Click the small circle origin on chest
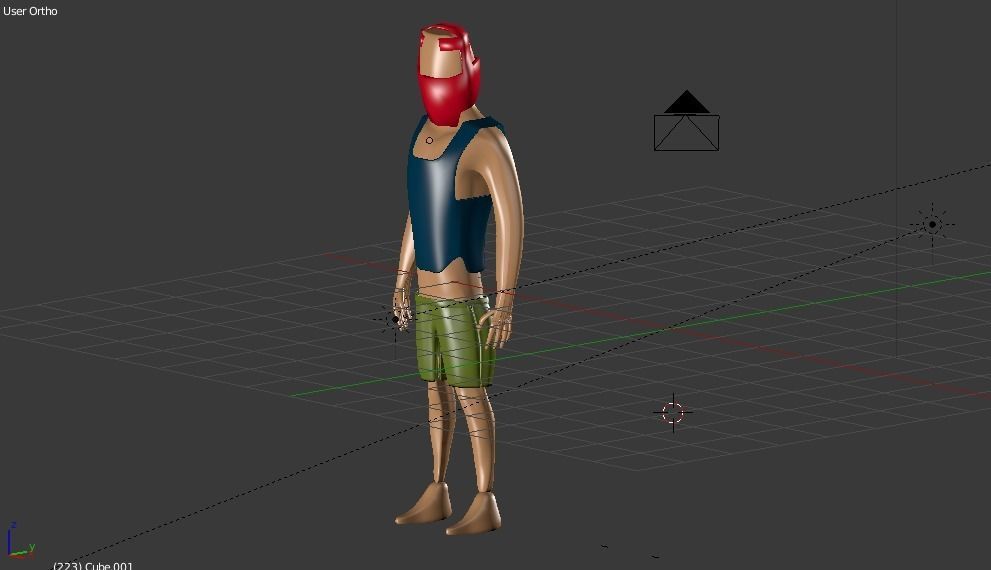Screen dimensions: 991x570 [430, 140]
